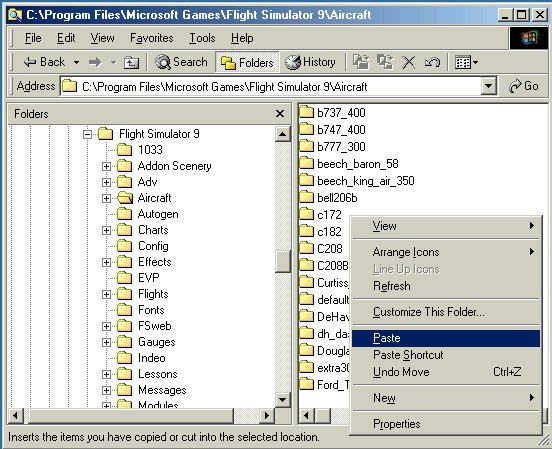The width and height of the screenshot is (552, 449).
Task: Choose Paste Shortcut from context menu
Action: pos(446,355)
